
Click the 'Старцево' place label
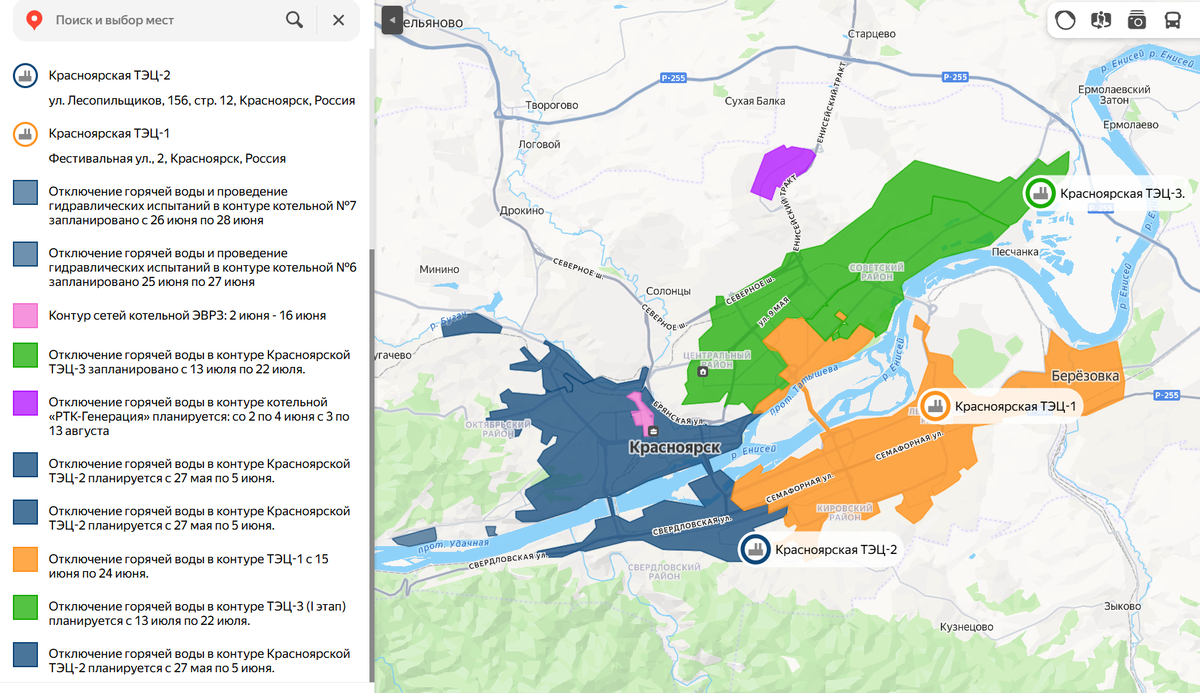(x=871, y=34)
